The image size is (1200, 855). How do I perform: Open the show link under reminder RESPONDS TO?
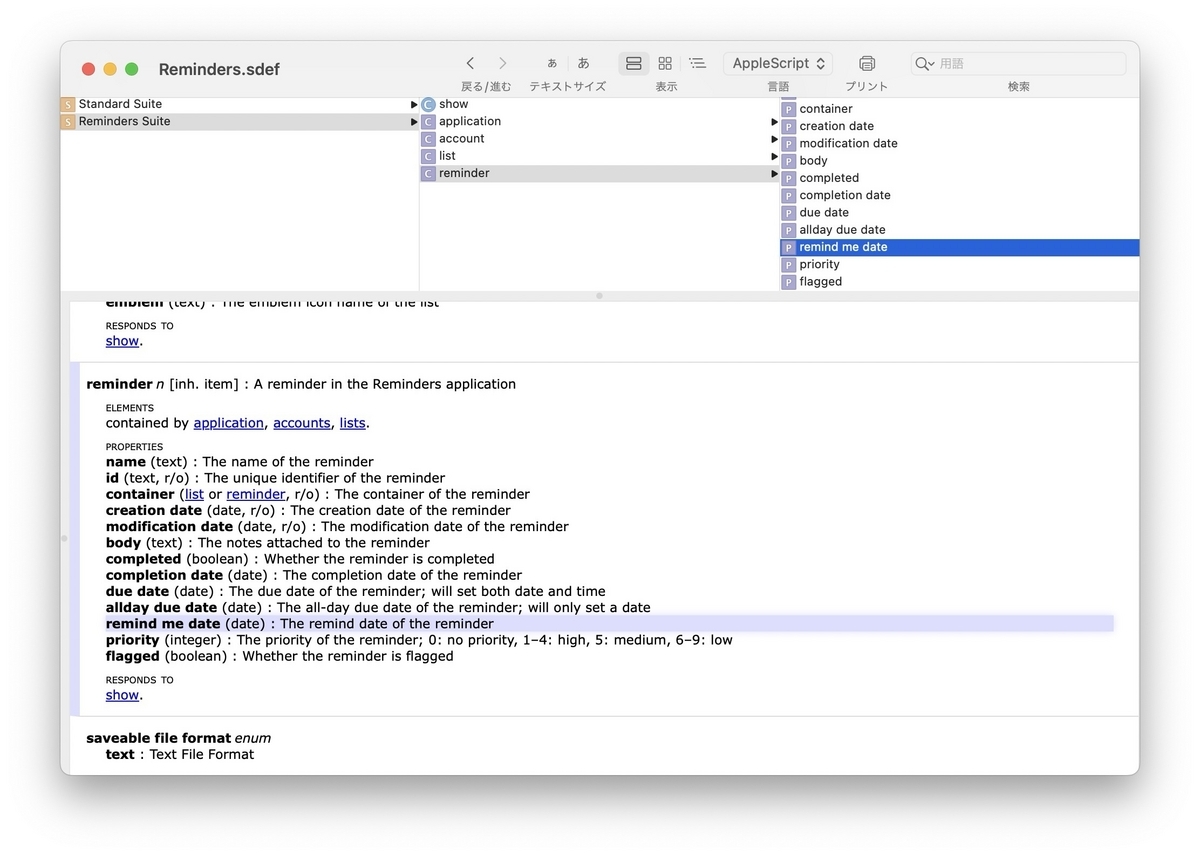[122, 695]
